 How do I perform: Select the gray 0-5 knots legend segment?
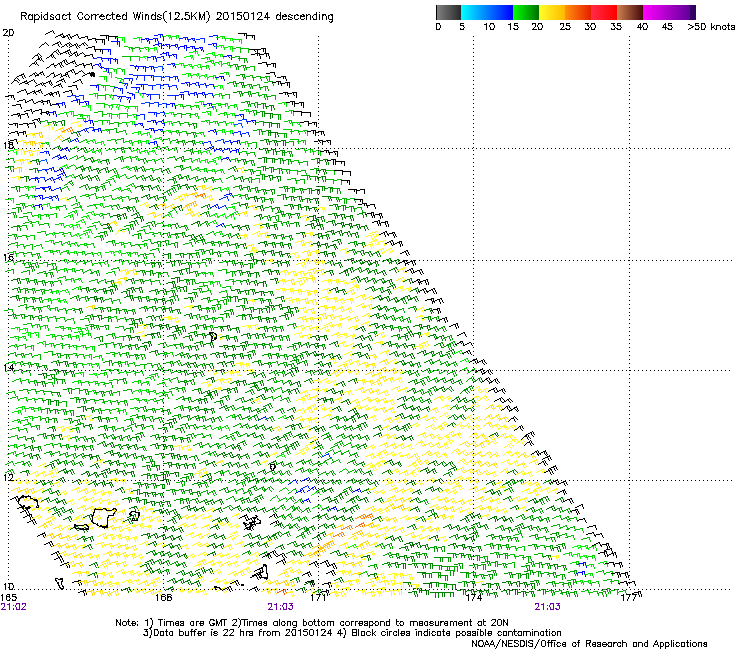(x=448, y=12)
